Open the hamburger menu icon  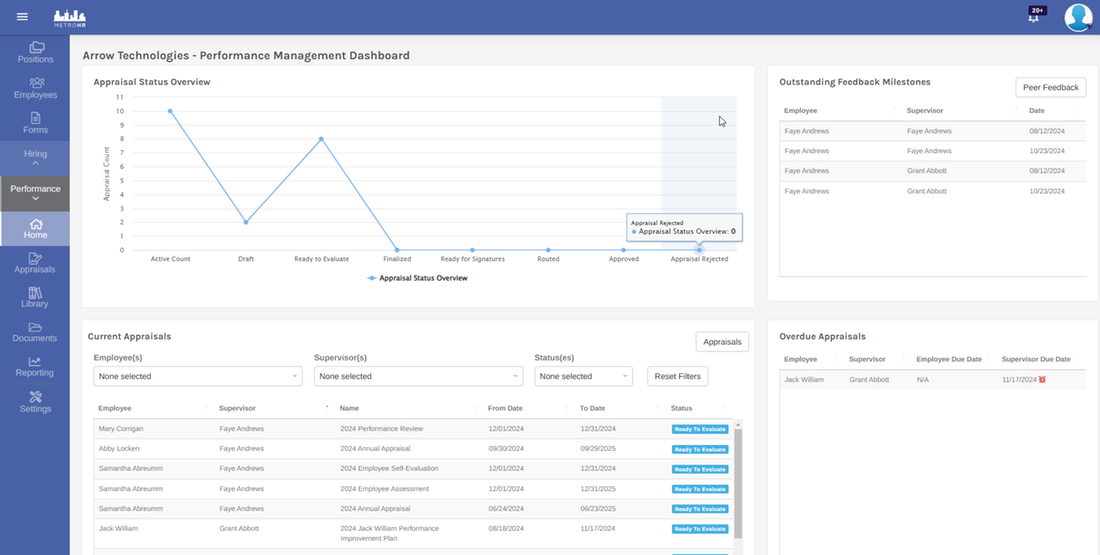22,17
